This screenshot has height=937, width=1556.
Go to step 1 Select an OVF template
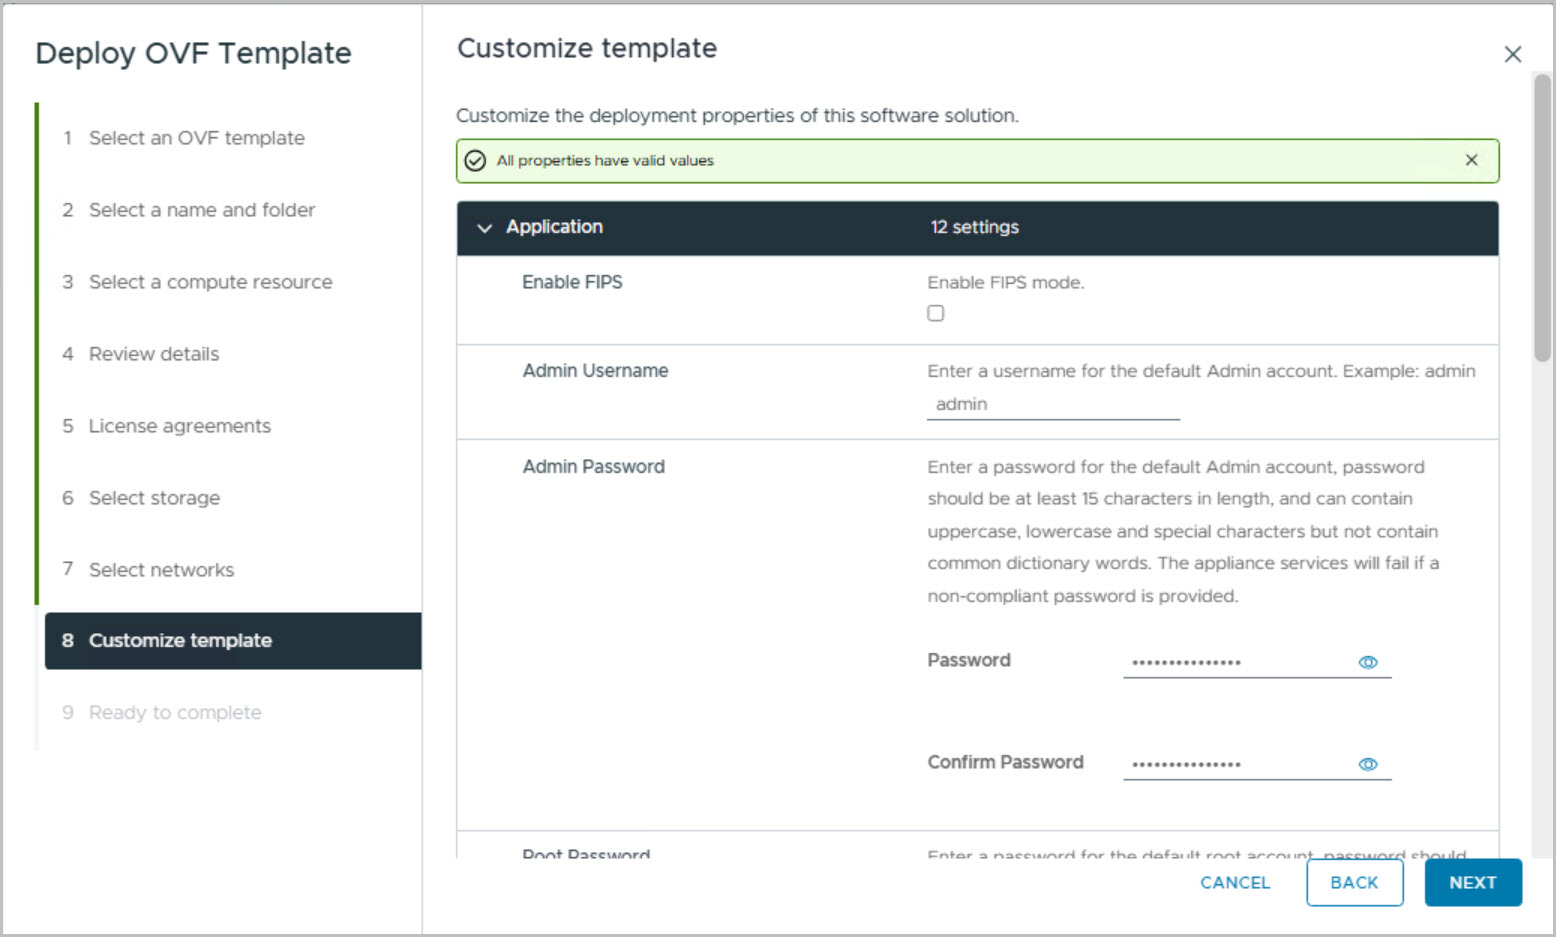[196, 138]
